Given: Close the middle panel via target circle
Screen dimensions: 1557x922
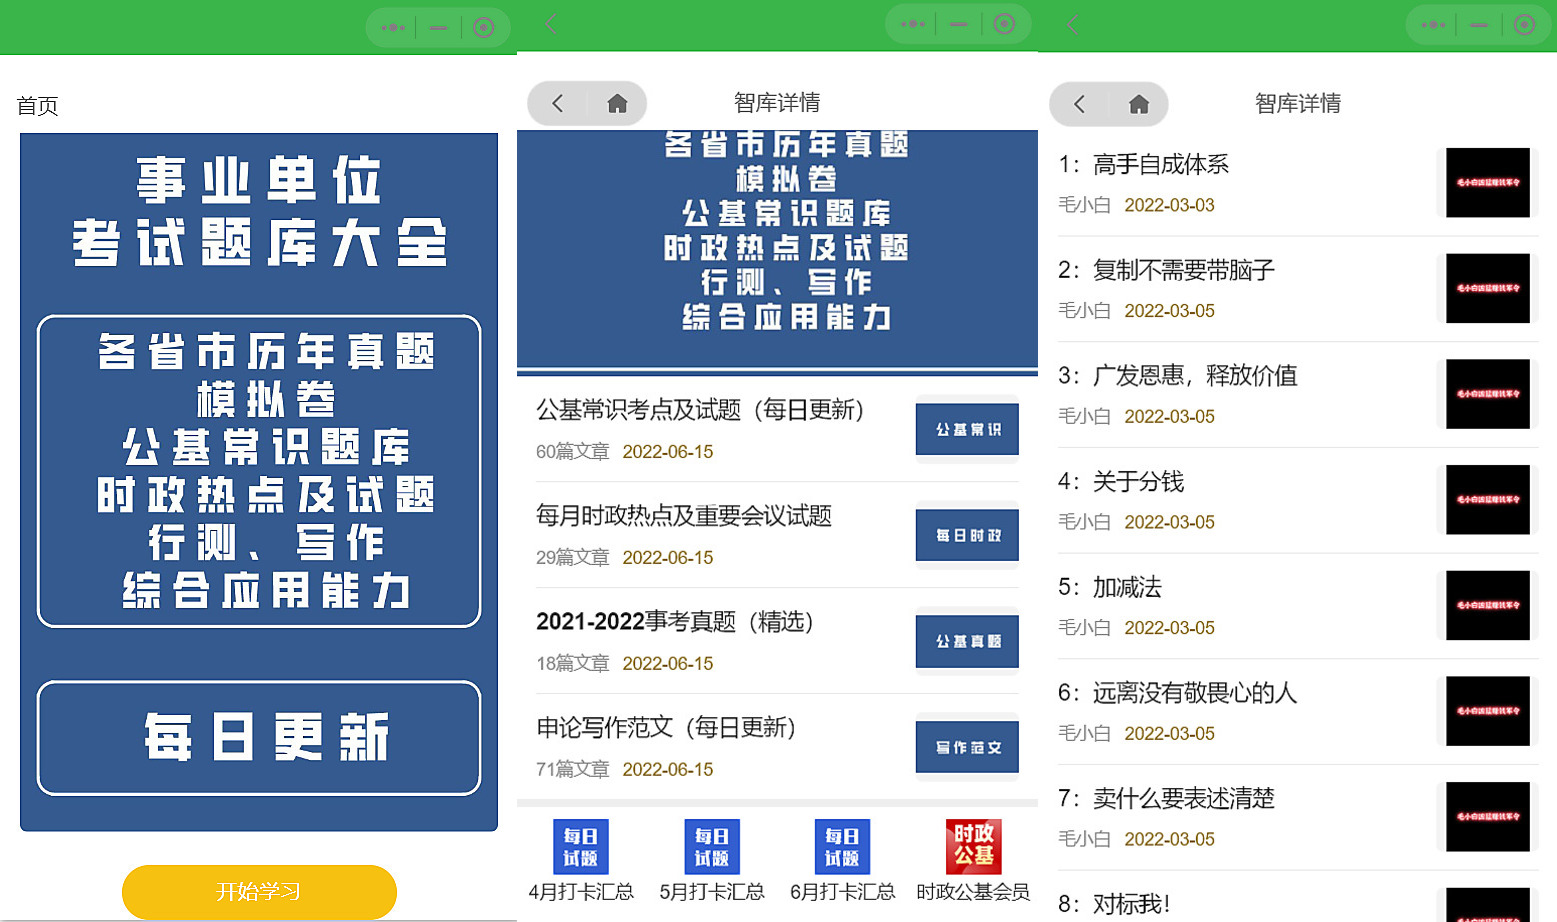Looking at the screenshot, I should (x=1005, y=24).
